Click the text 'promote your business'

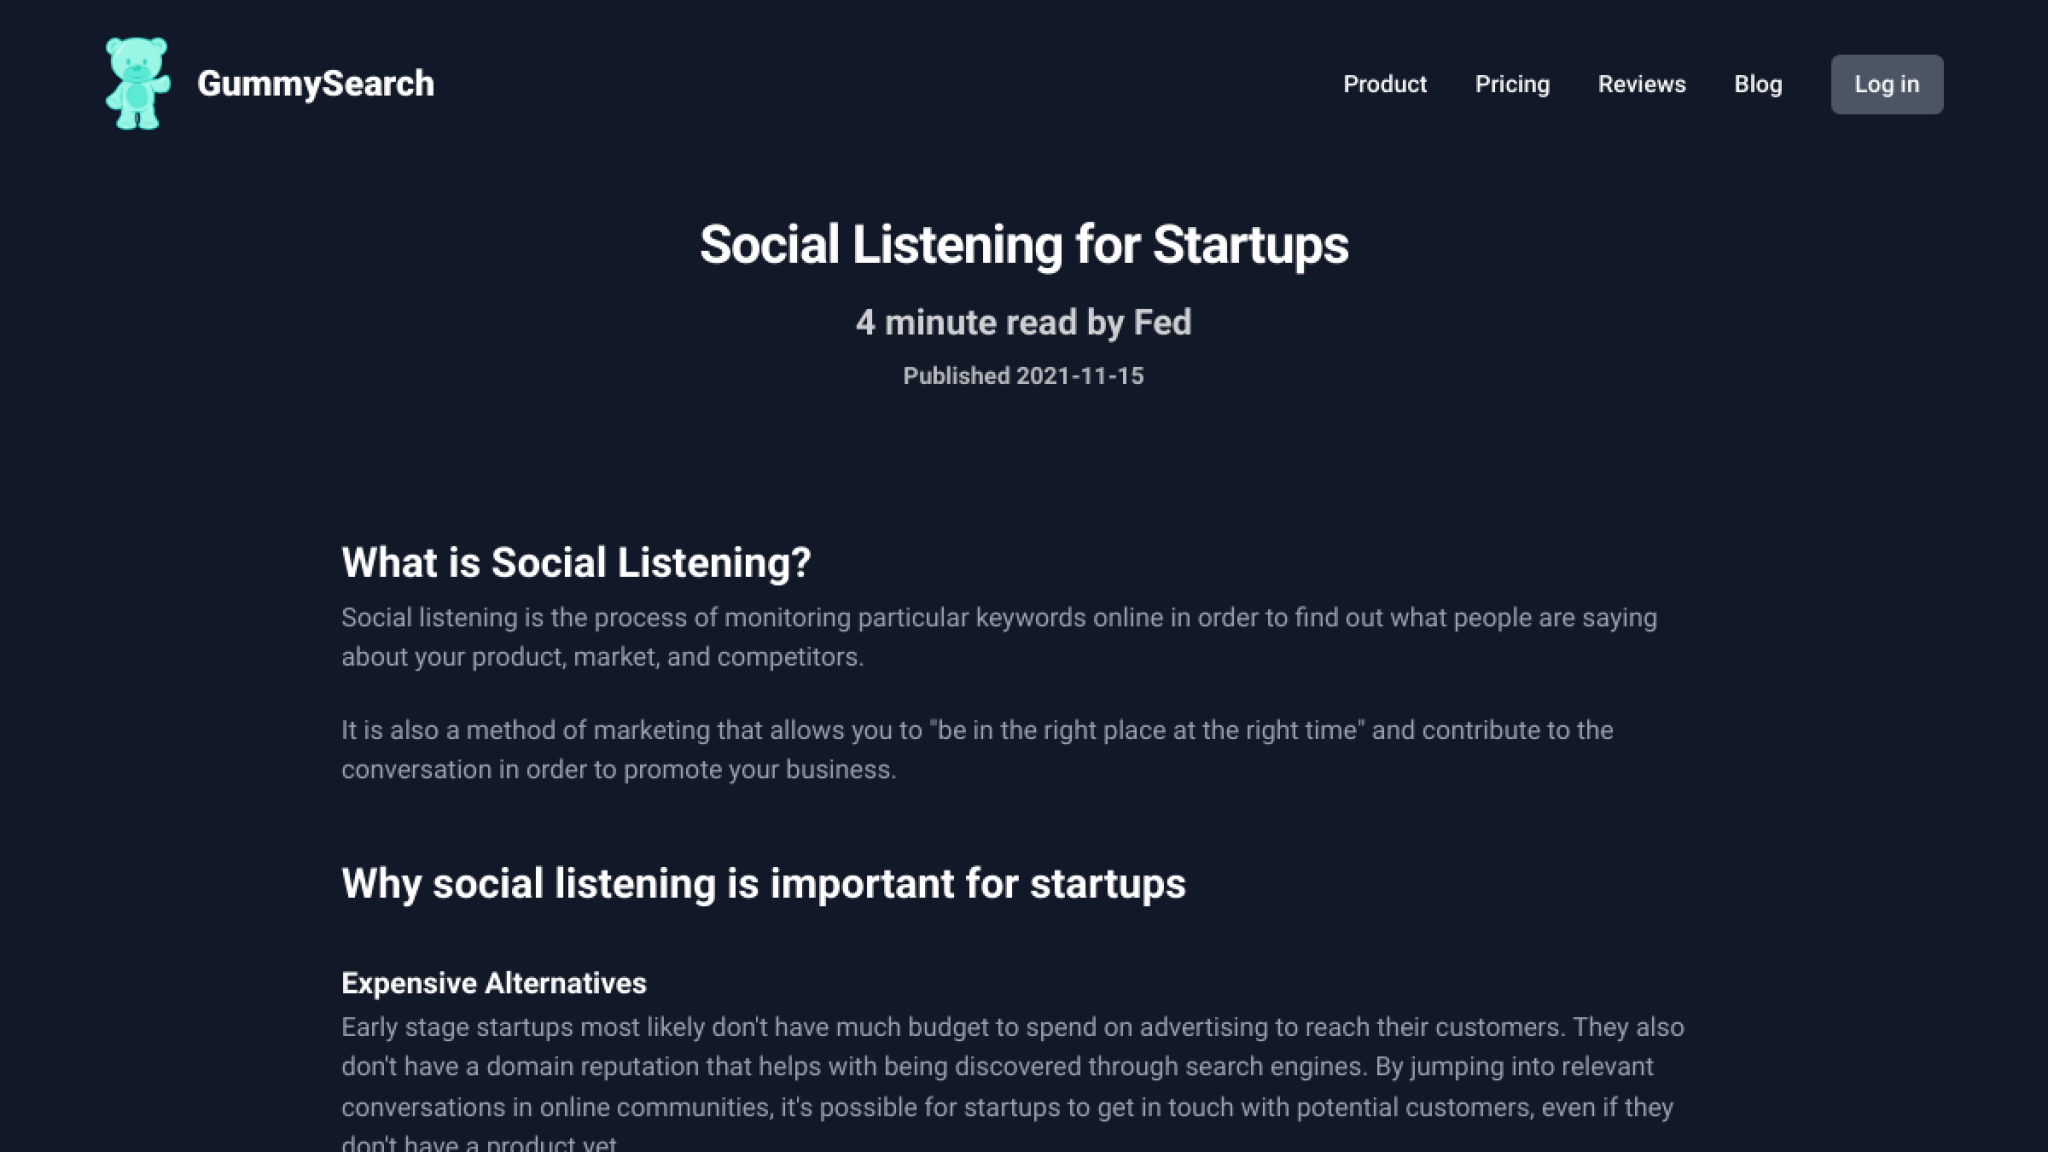(x=757, y=770)
